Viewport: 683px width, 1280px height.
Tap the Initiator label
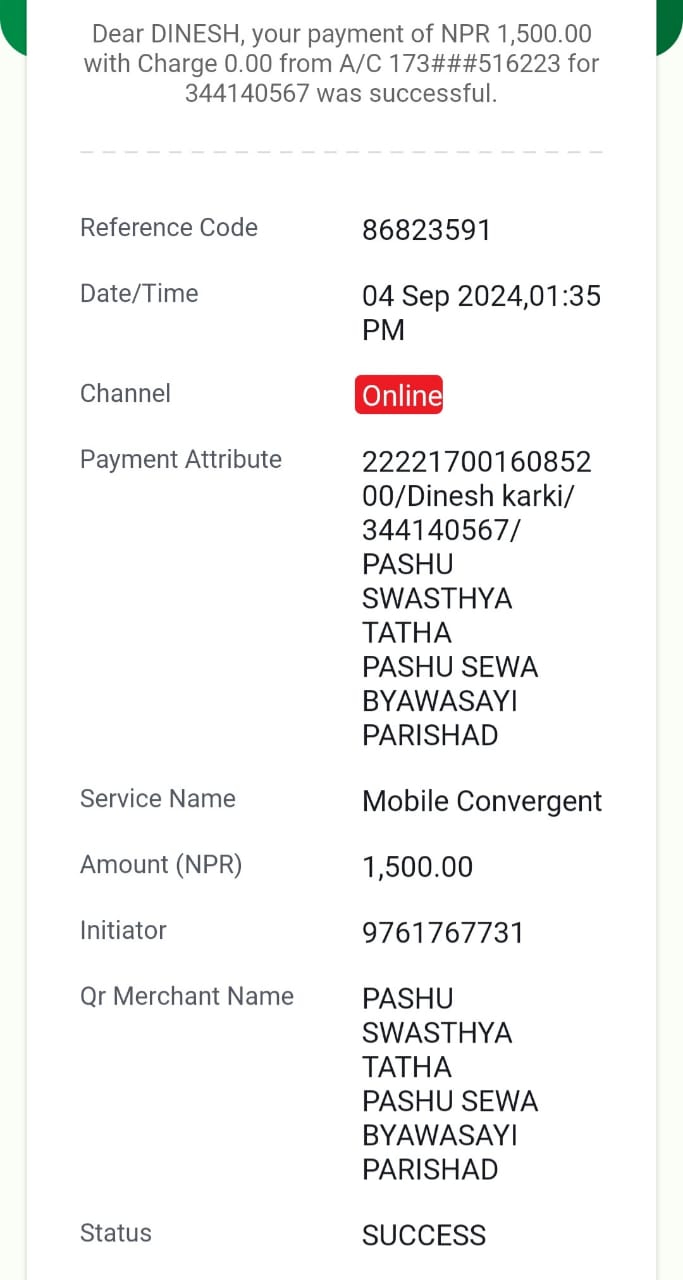pos(123,931)
